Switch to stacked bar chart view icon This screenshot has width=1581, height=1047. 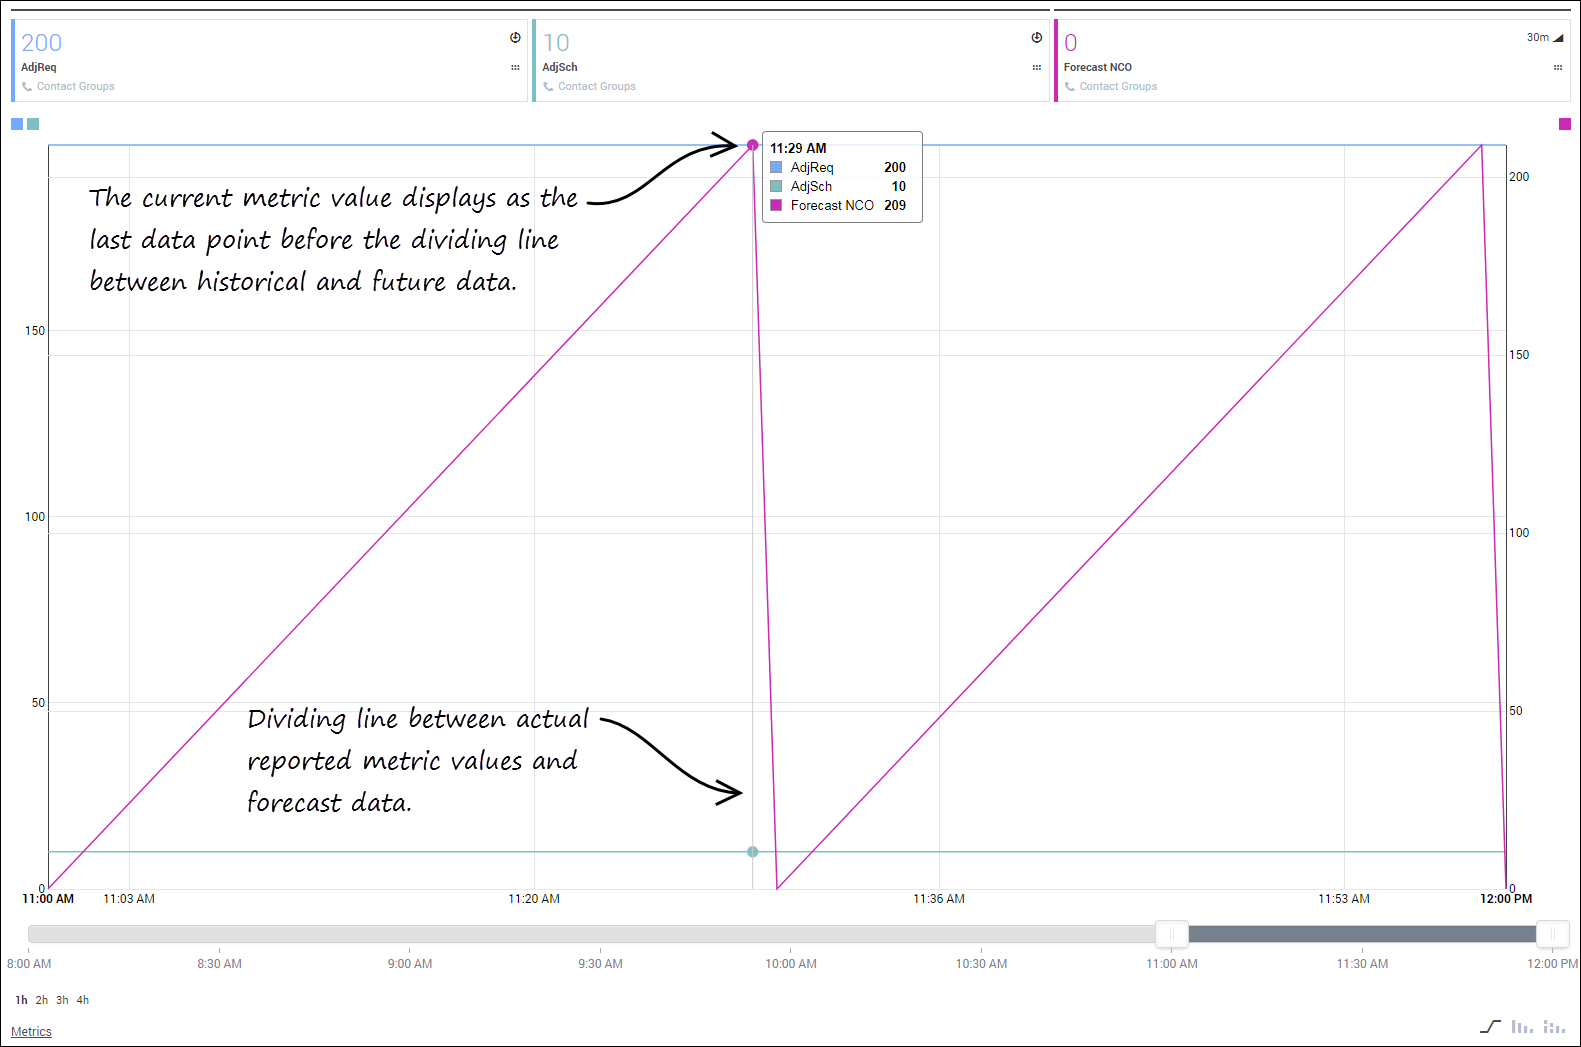point(1554,1027)
